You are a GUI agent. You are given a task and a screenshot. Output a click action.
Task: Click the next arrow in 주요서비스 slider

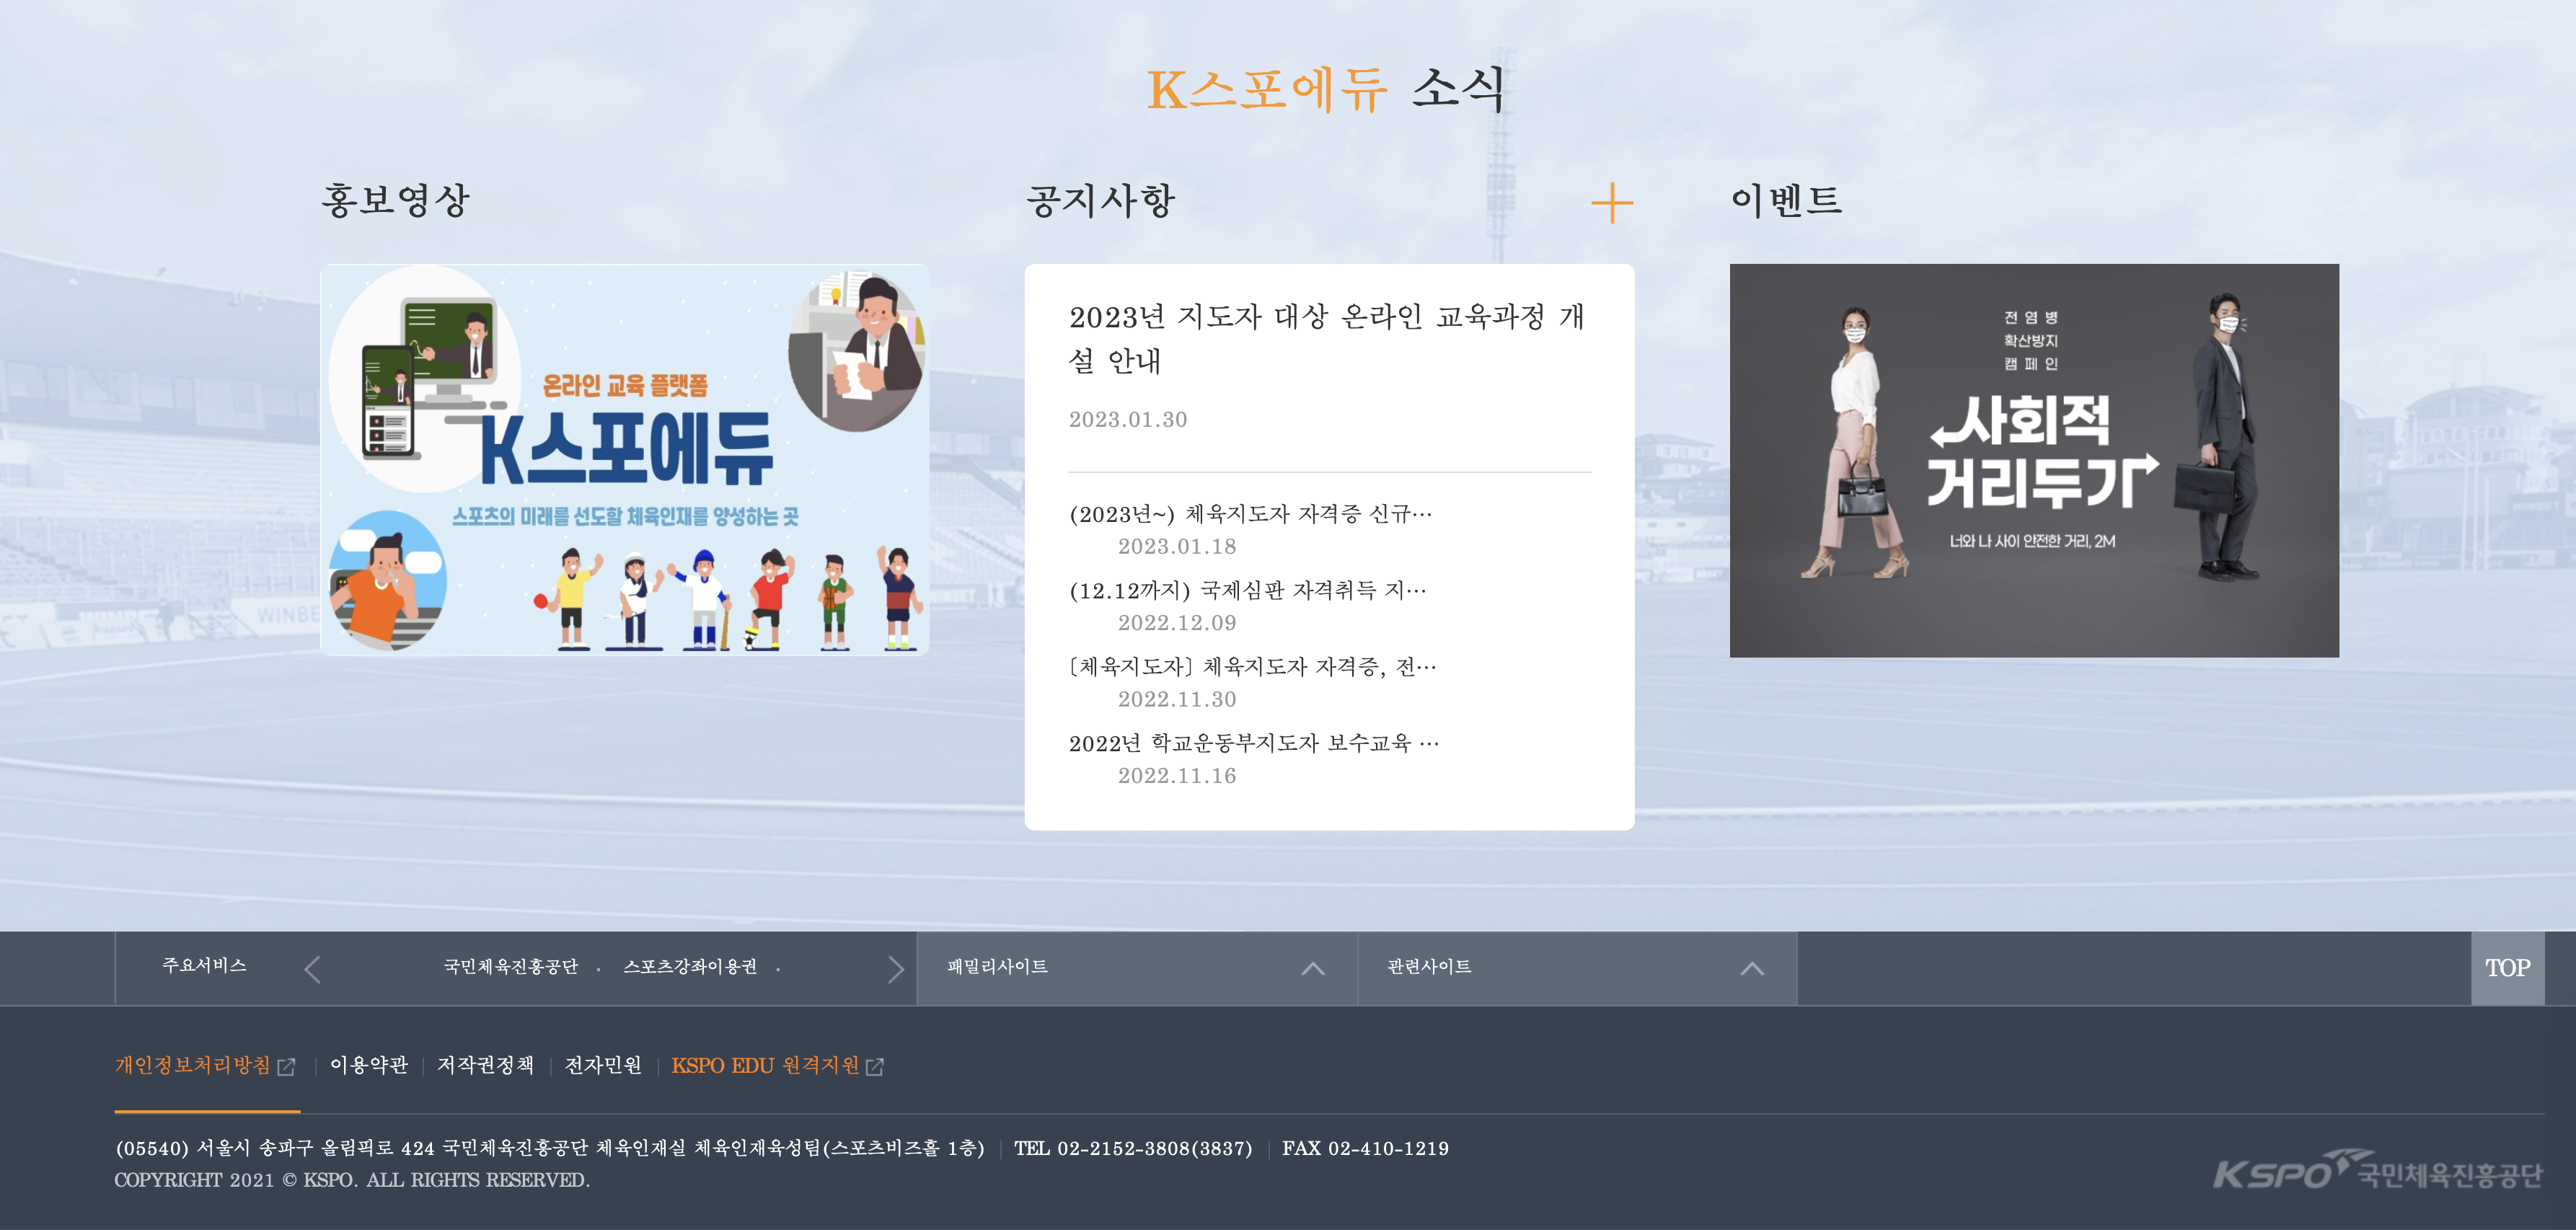895,968
